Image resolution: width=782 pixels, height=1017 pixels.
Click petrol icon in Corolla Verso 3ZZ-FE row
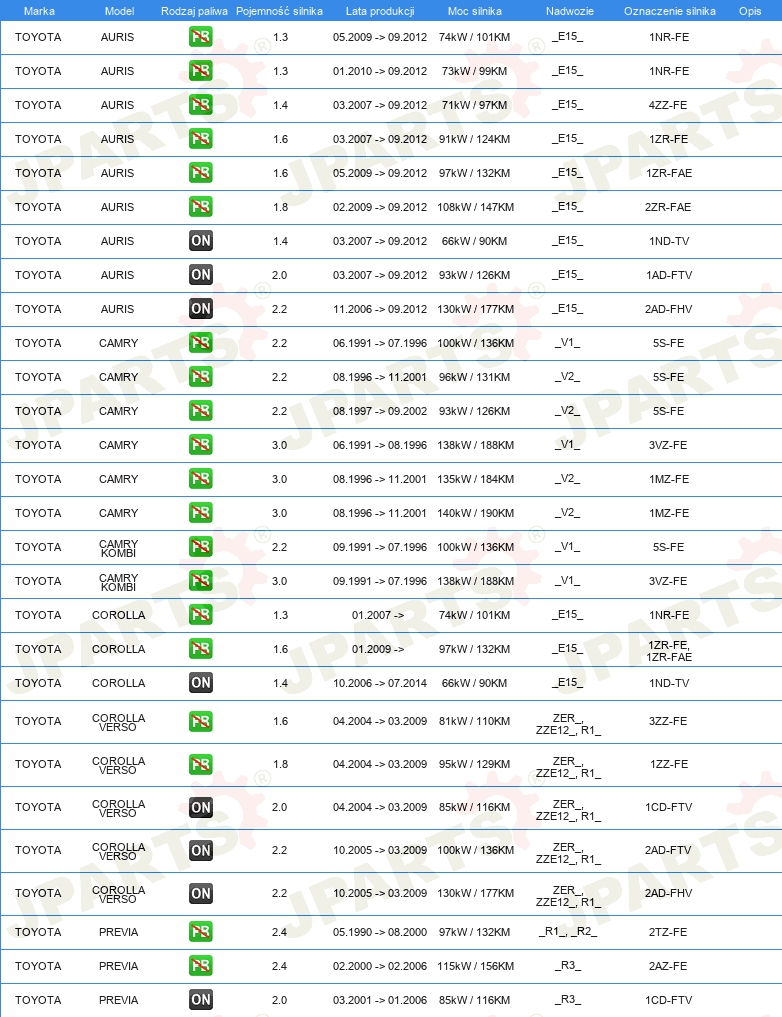click(x=200, y=721)
